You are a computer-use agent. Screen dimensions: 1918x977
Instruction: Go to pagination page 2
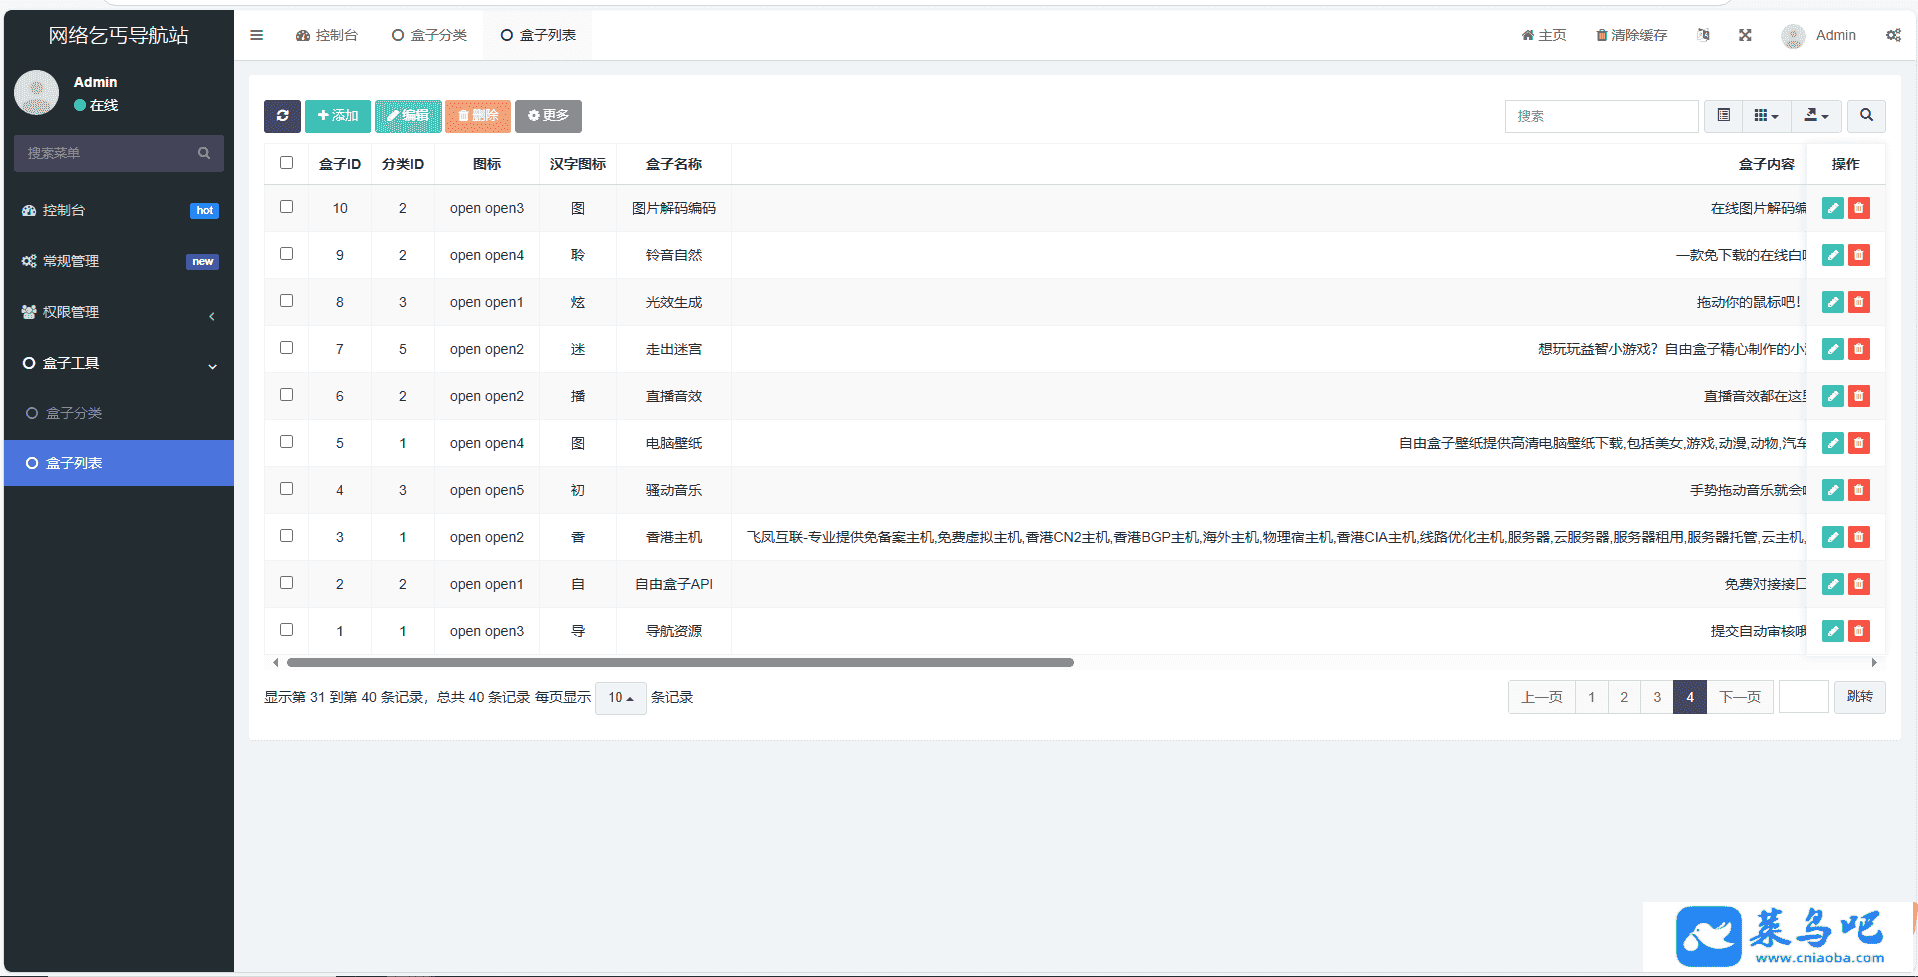pos(1624,697)
